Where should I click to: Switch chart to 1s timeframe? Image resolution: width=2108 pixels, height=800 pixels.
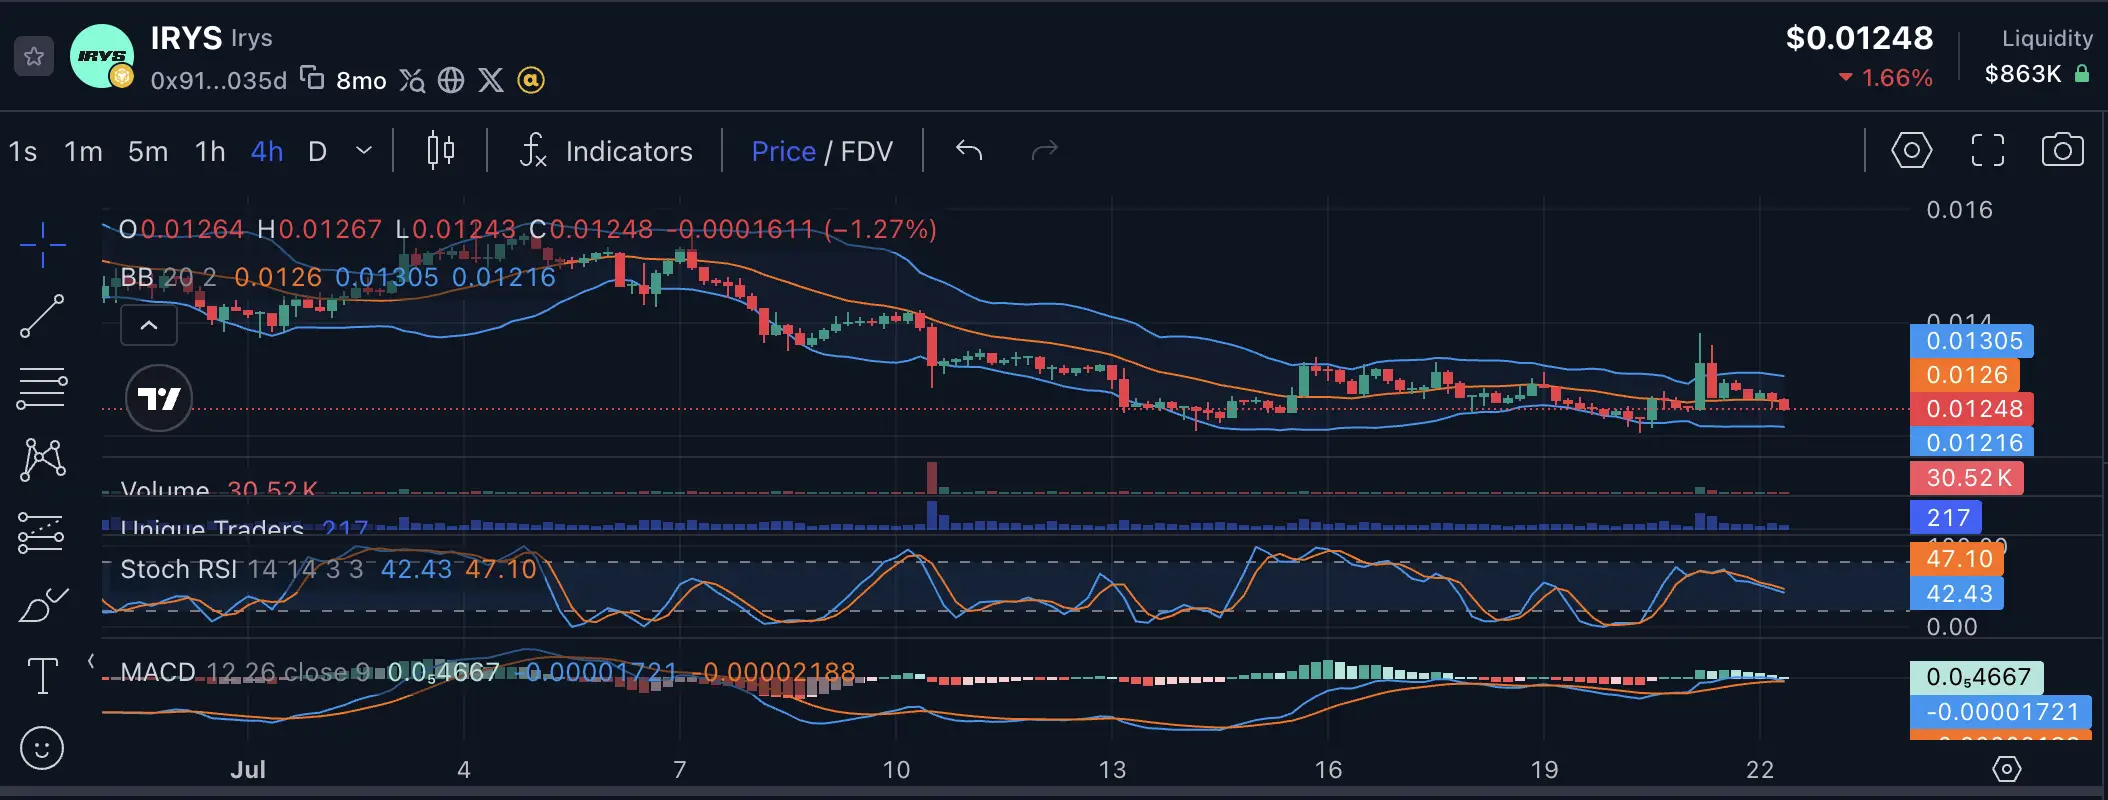22,152
